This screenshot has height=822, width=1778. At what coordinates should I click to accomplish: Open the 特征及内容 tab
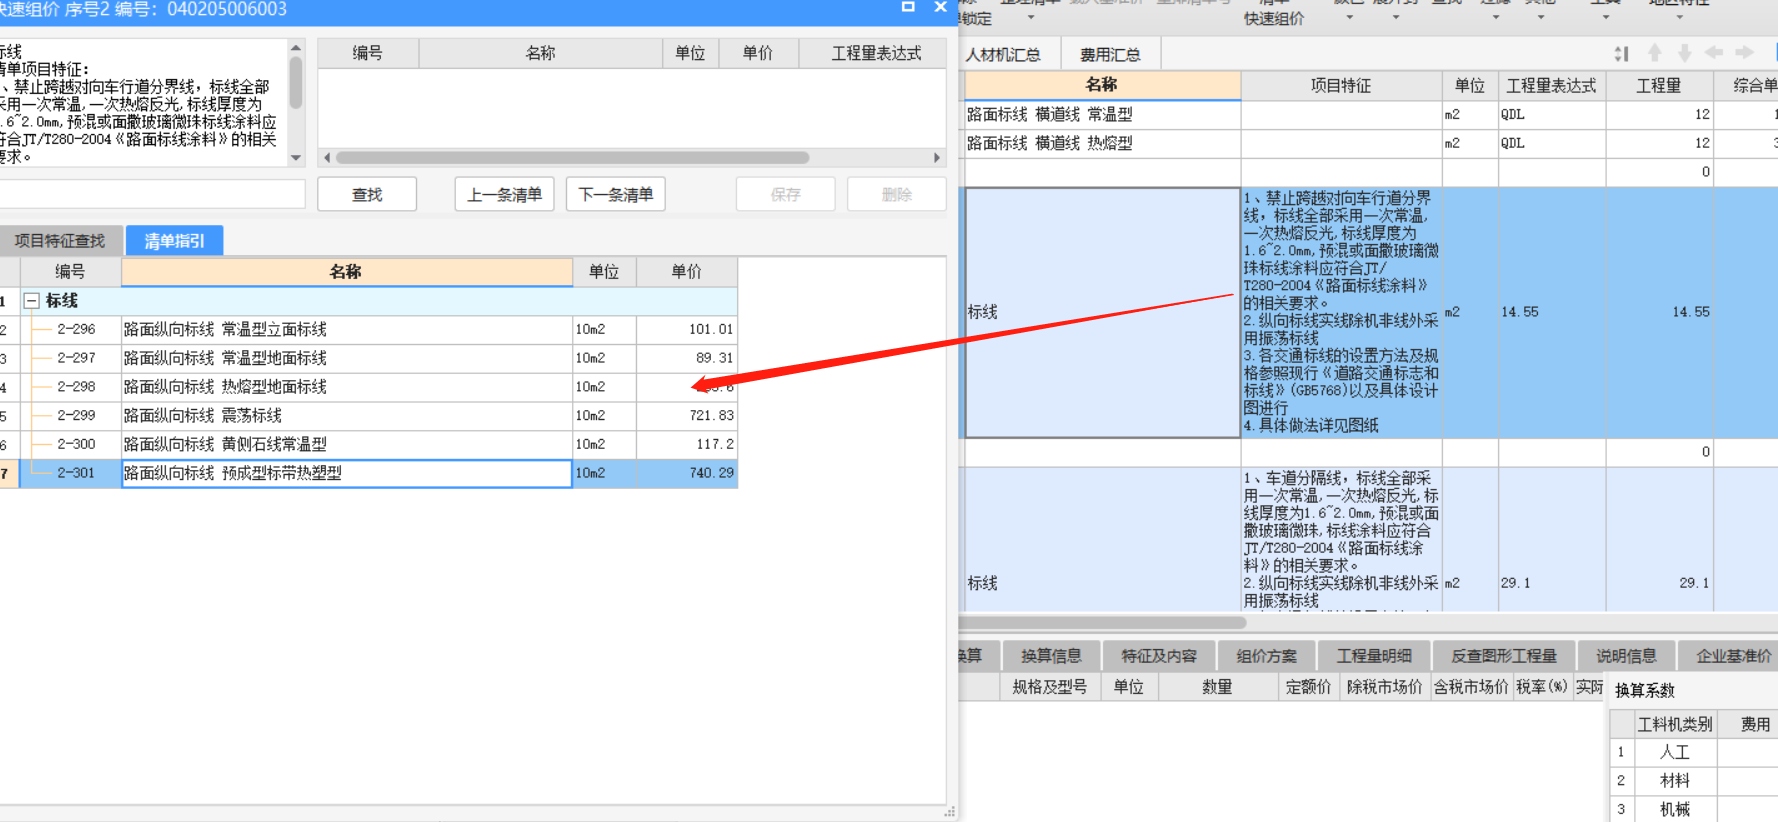point(1159,656)
